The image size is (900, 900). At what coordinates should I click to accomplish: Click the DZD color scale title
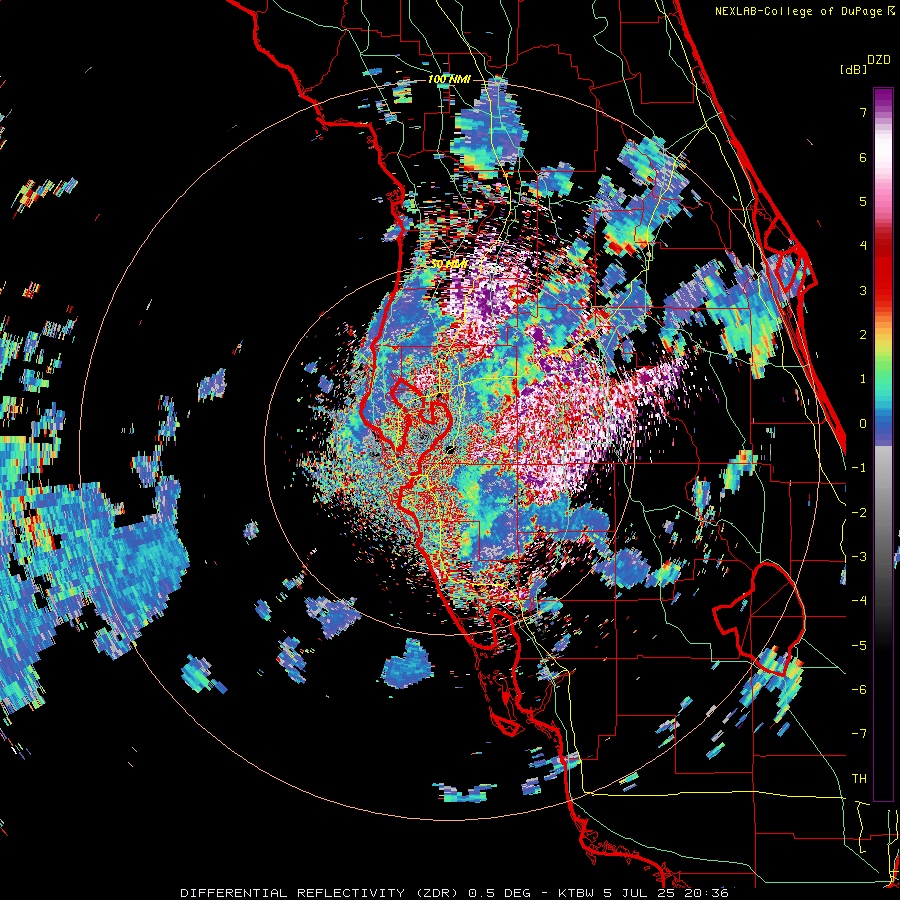click(x=878, y=60)
